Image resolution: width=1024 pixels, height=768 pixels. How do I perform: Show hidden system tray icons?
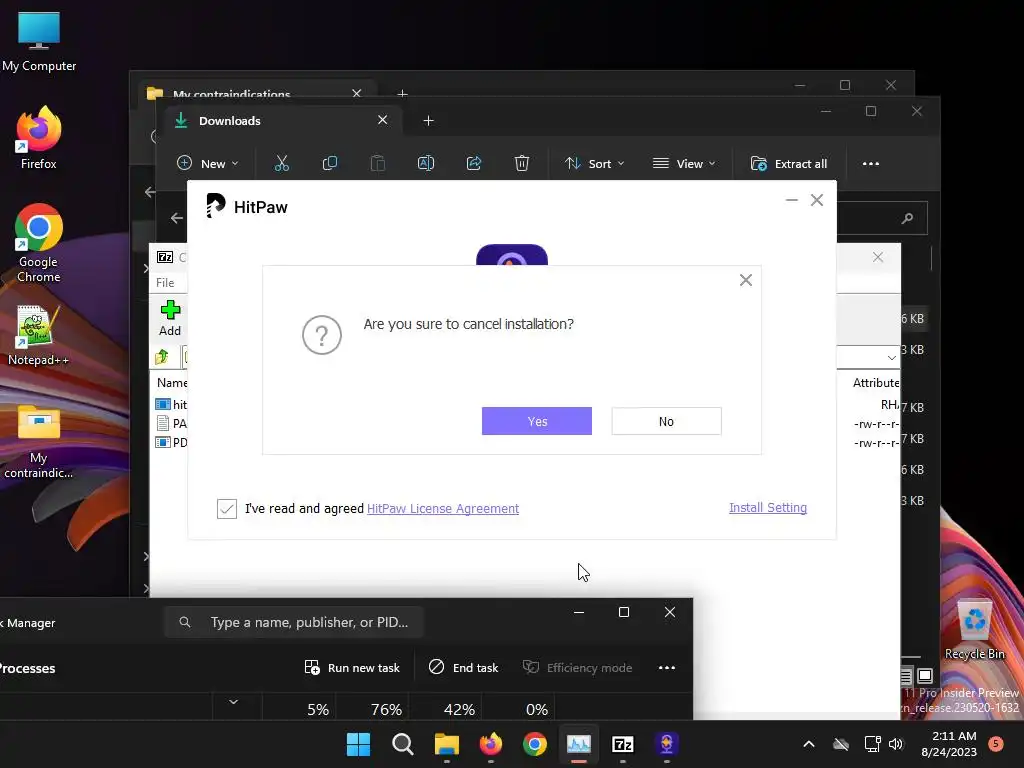coord(808,744)
